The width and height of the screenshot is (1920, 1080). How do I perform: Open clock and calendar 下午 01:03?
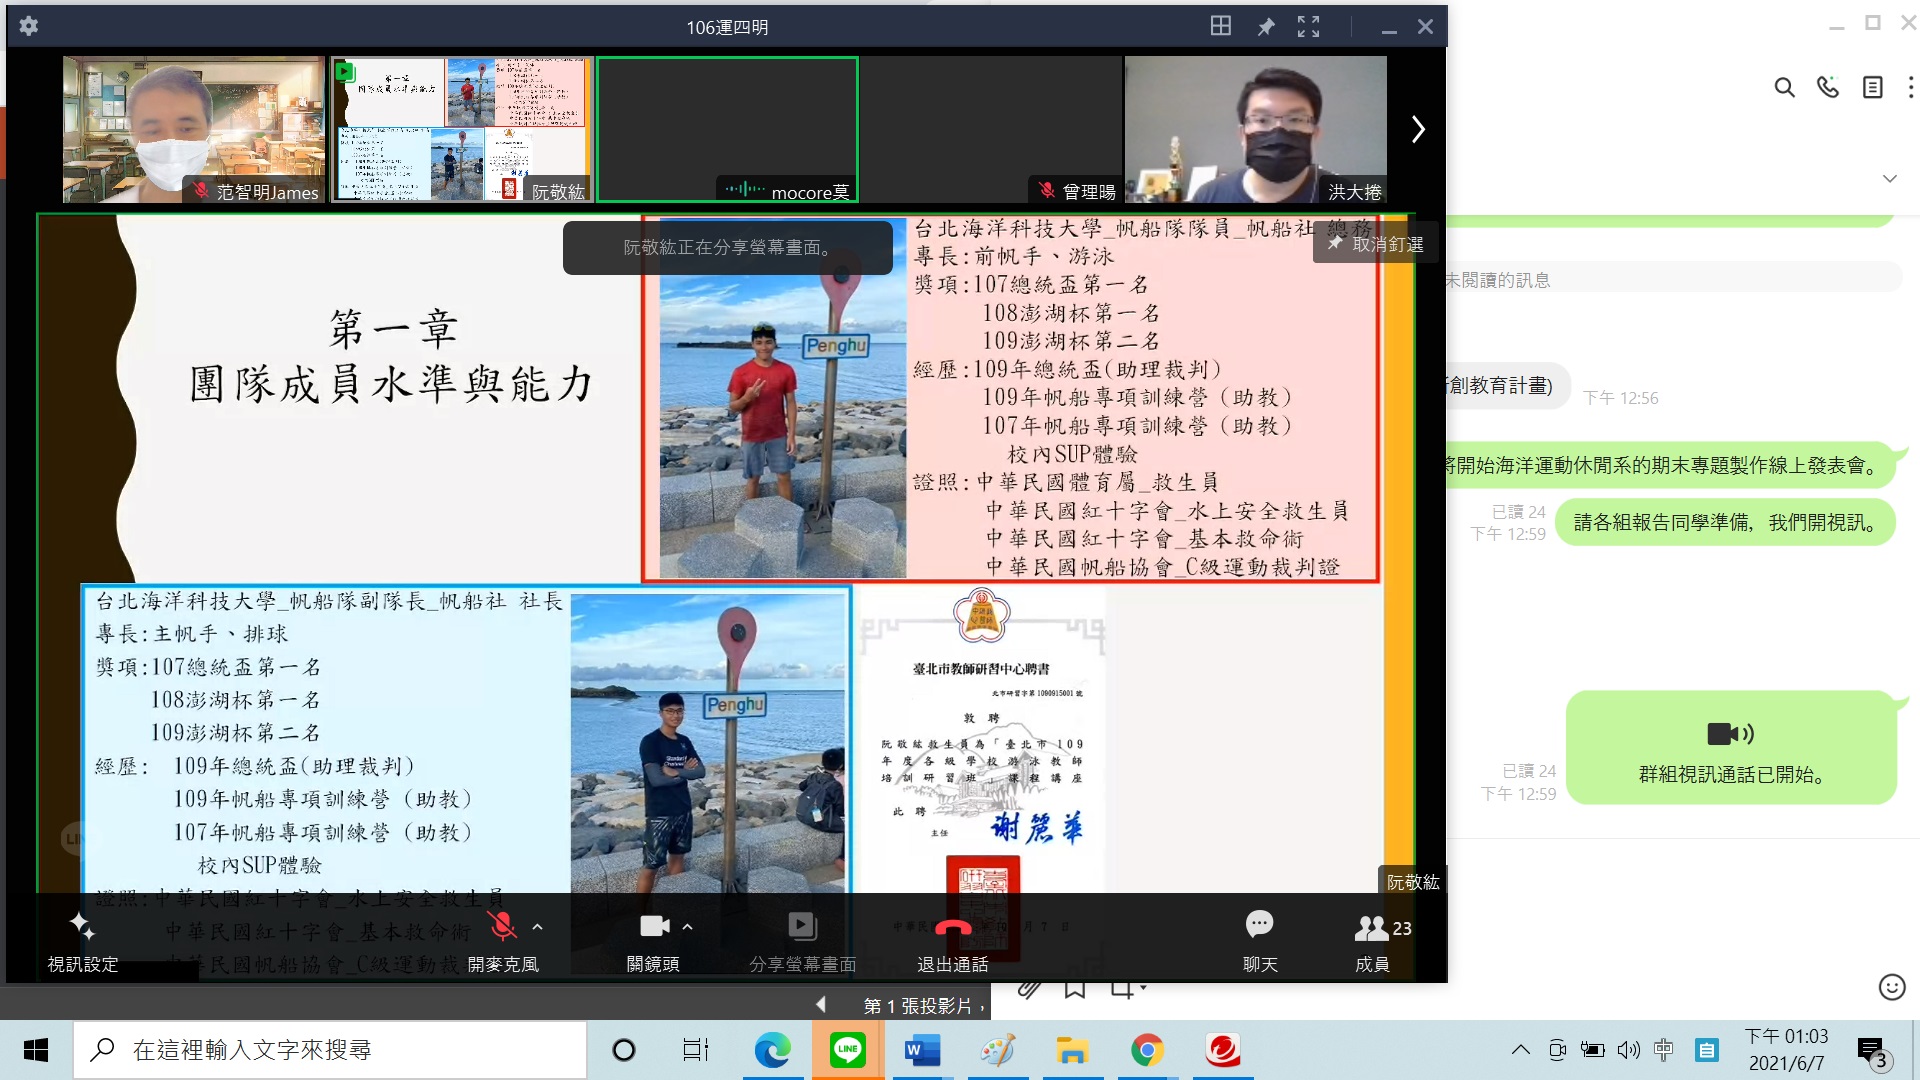(1786, 1050)
